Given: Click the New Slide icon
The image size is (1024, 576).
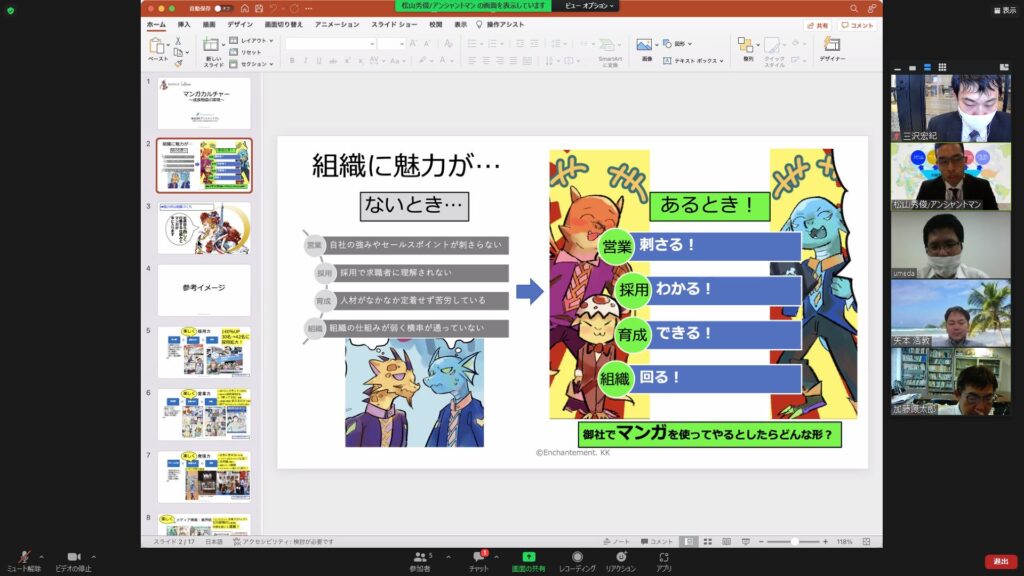Looking at the screenshot, I should [x=211, y=46].
